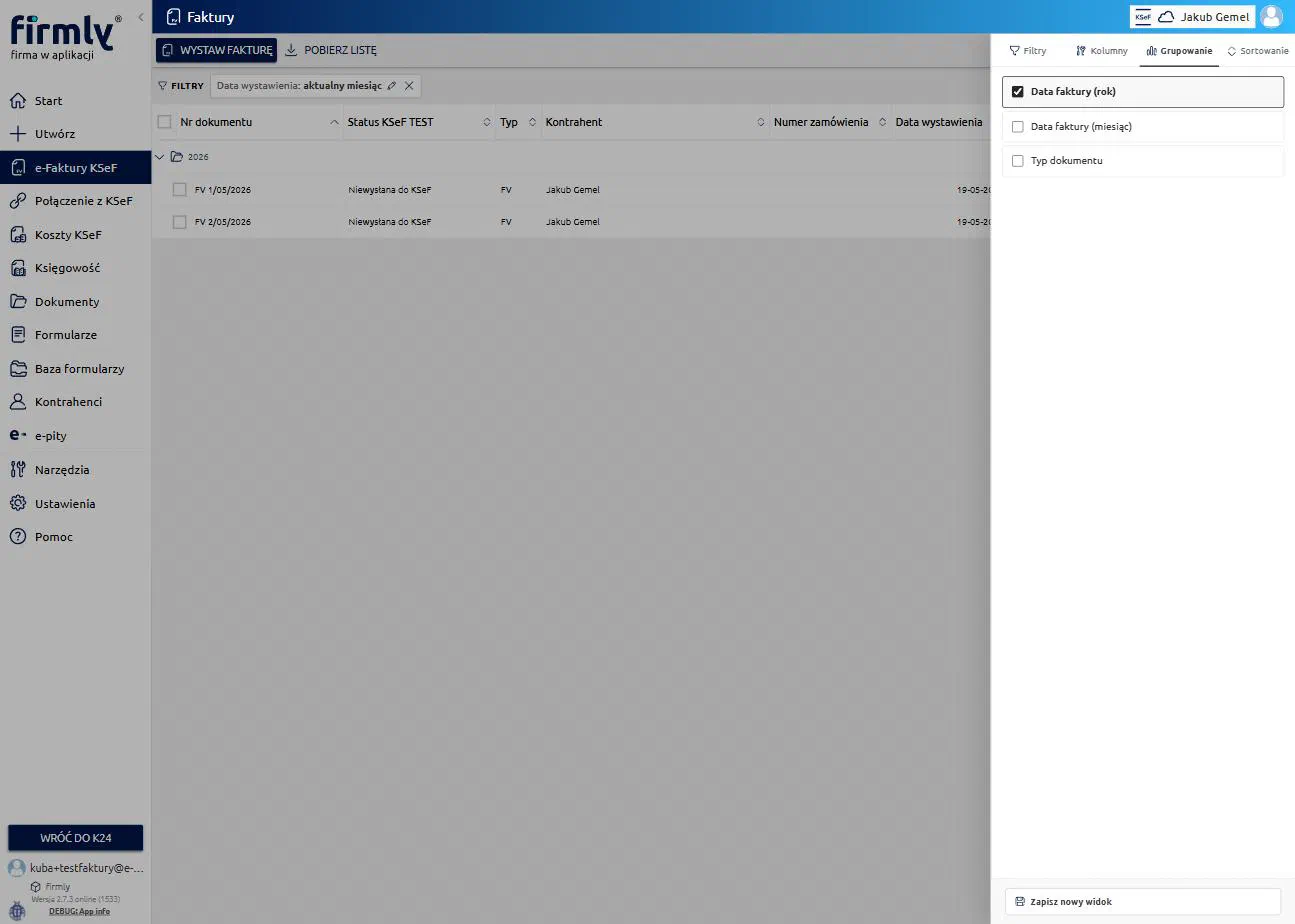Tick checkbox for FV 2/05/2026
Viewport: 1295px width, 924px height.
point(180,222)
